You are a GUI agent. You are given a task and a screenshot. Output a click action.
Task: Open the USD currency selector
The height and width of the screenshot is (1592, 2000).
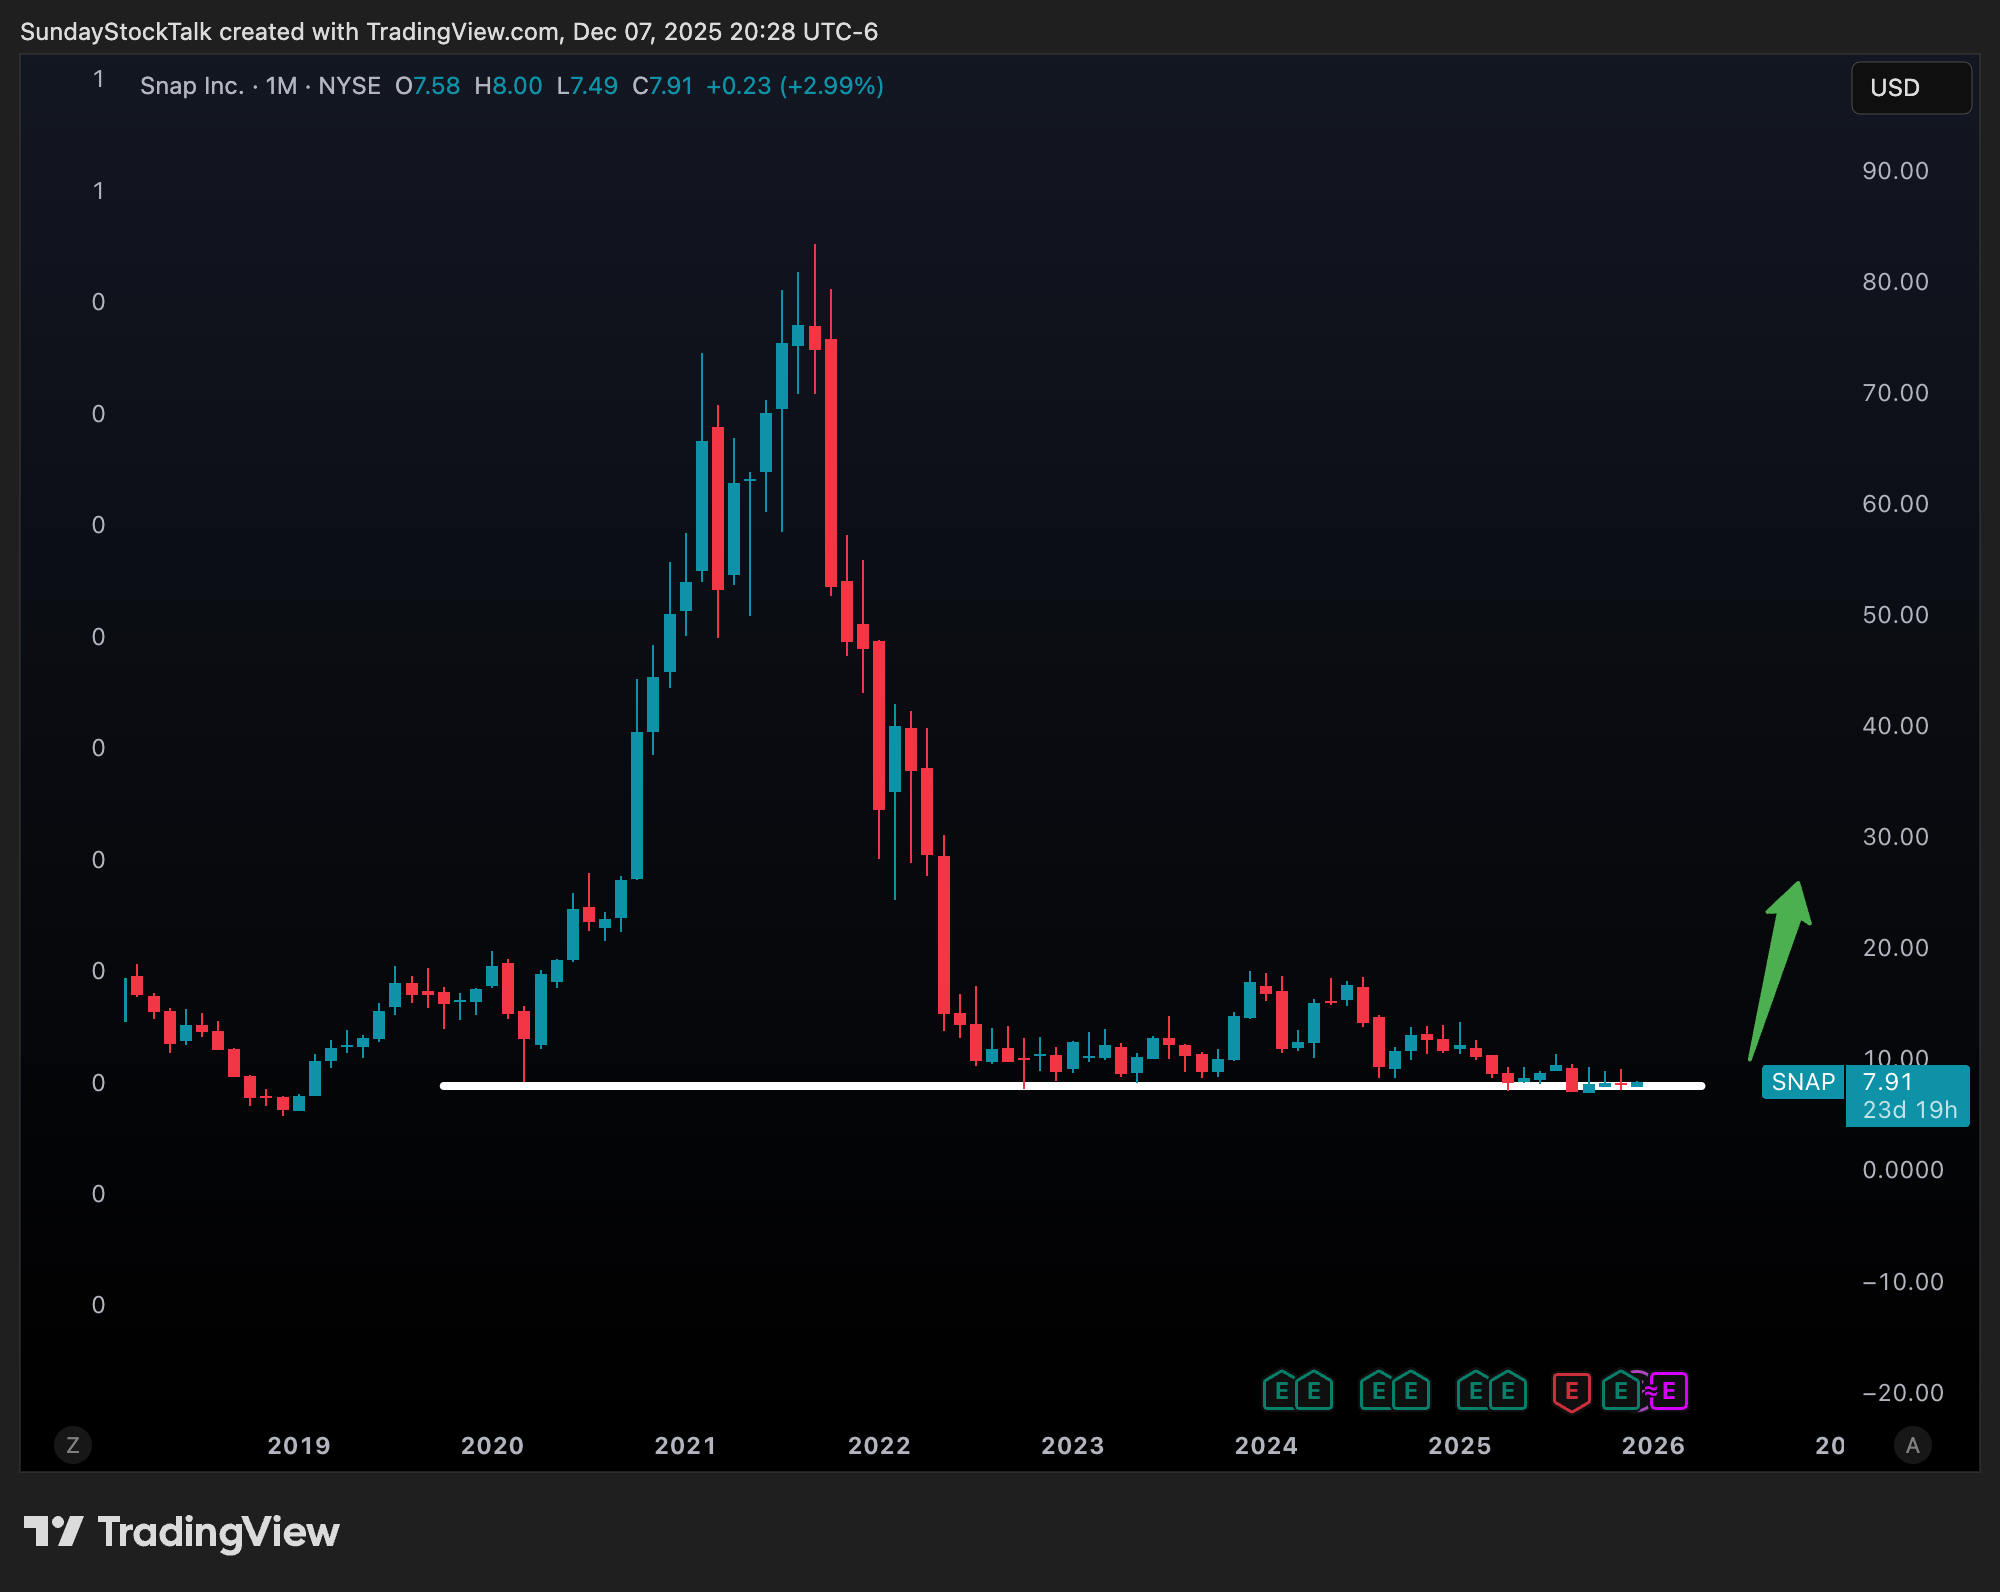(1910, 88)
